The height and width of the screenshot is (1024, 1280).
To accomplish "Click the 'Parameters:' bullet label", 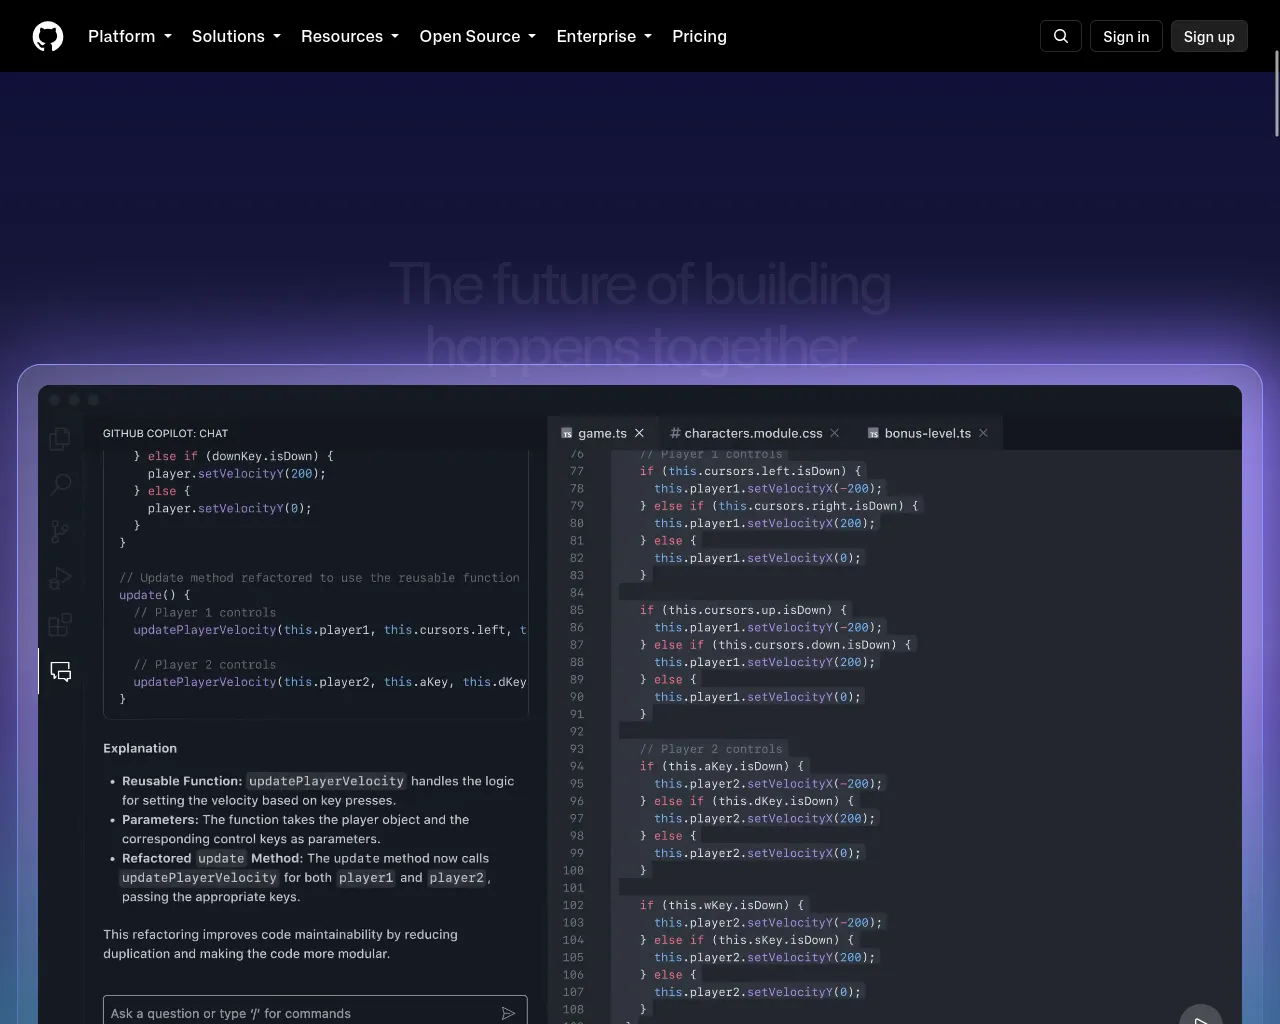I will click(160, 819).
